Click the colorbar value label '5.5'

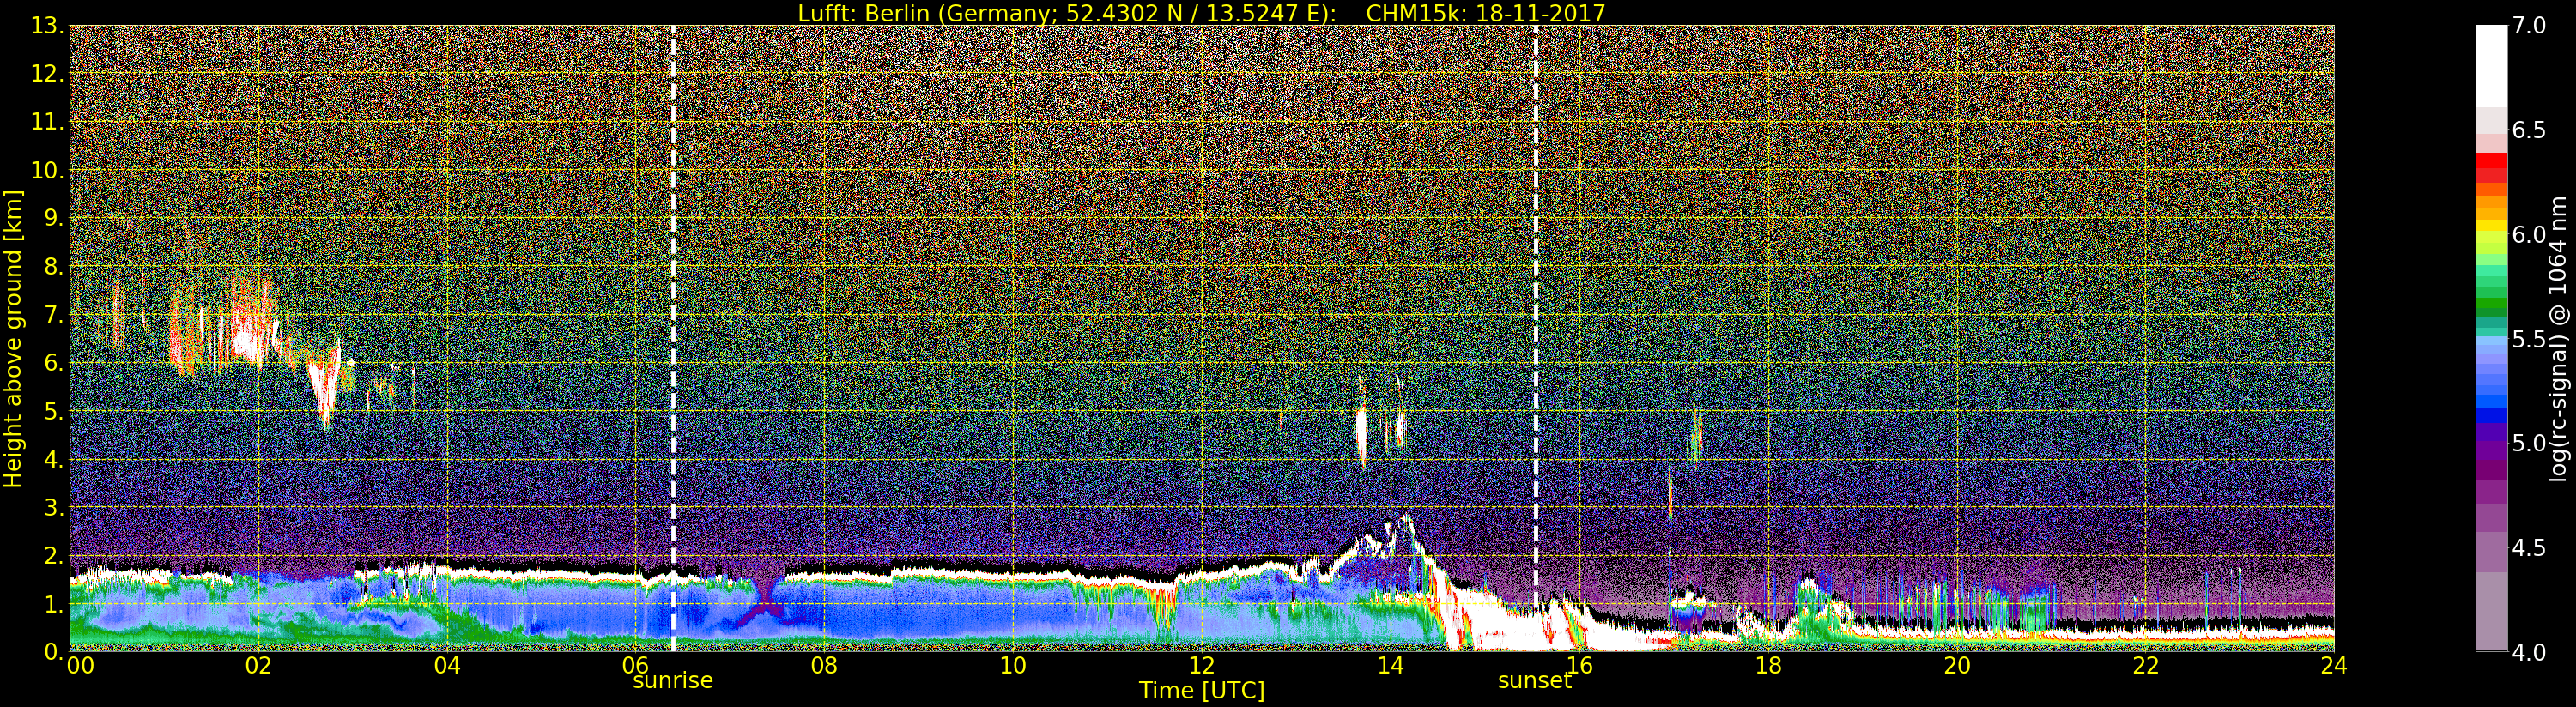(x=2529, y=339)
